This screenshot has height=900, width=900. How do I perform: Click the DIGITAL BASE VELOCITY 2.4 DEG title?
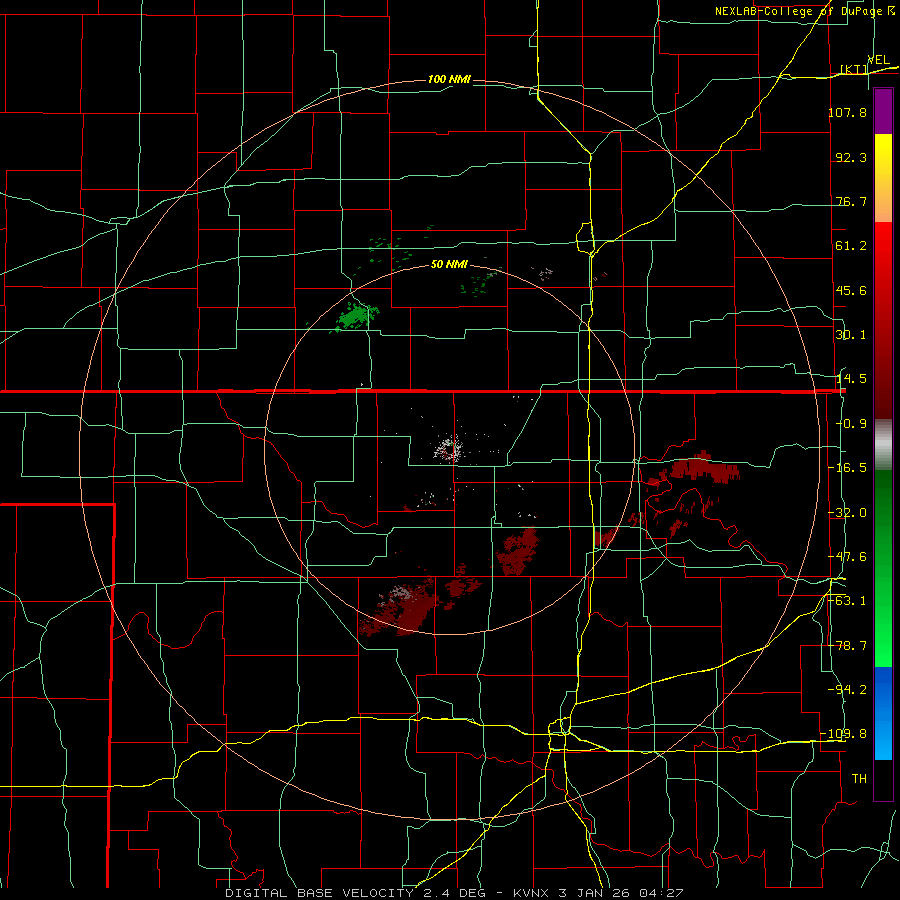pos(355,893)
